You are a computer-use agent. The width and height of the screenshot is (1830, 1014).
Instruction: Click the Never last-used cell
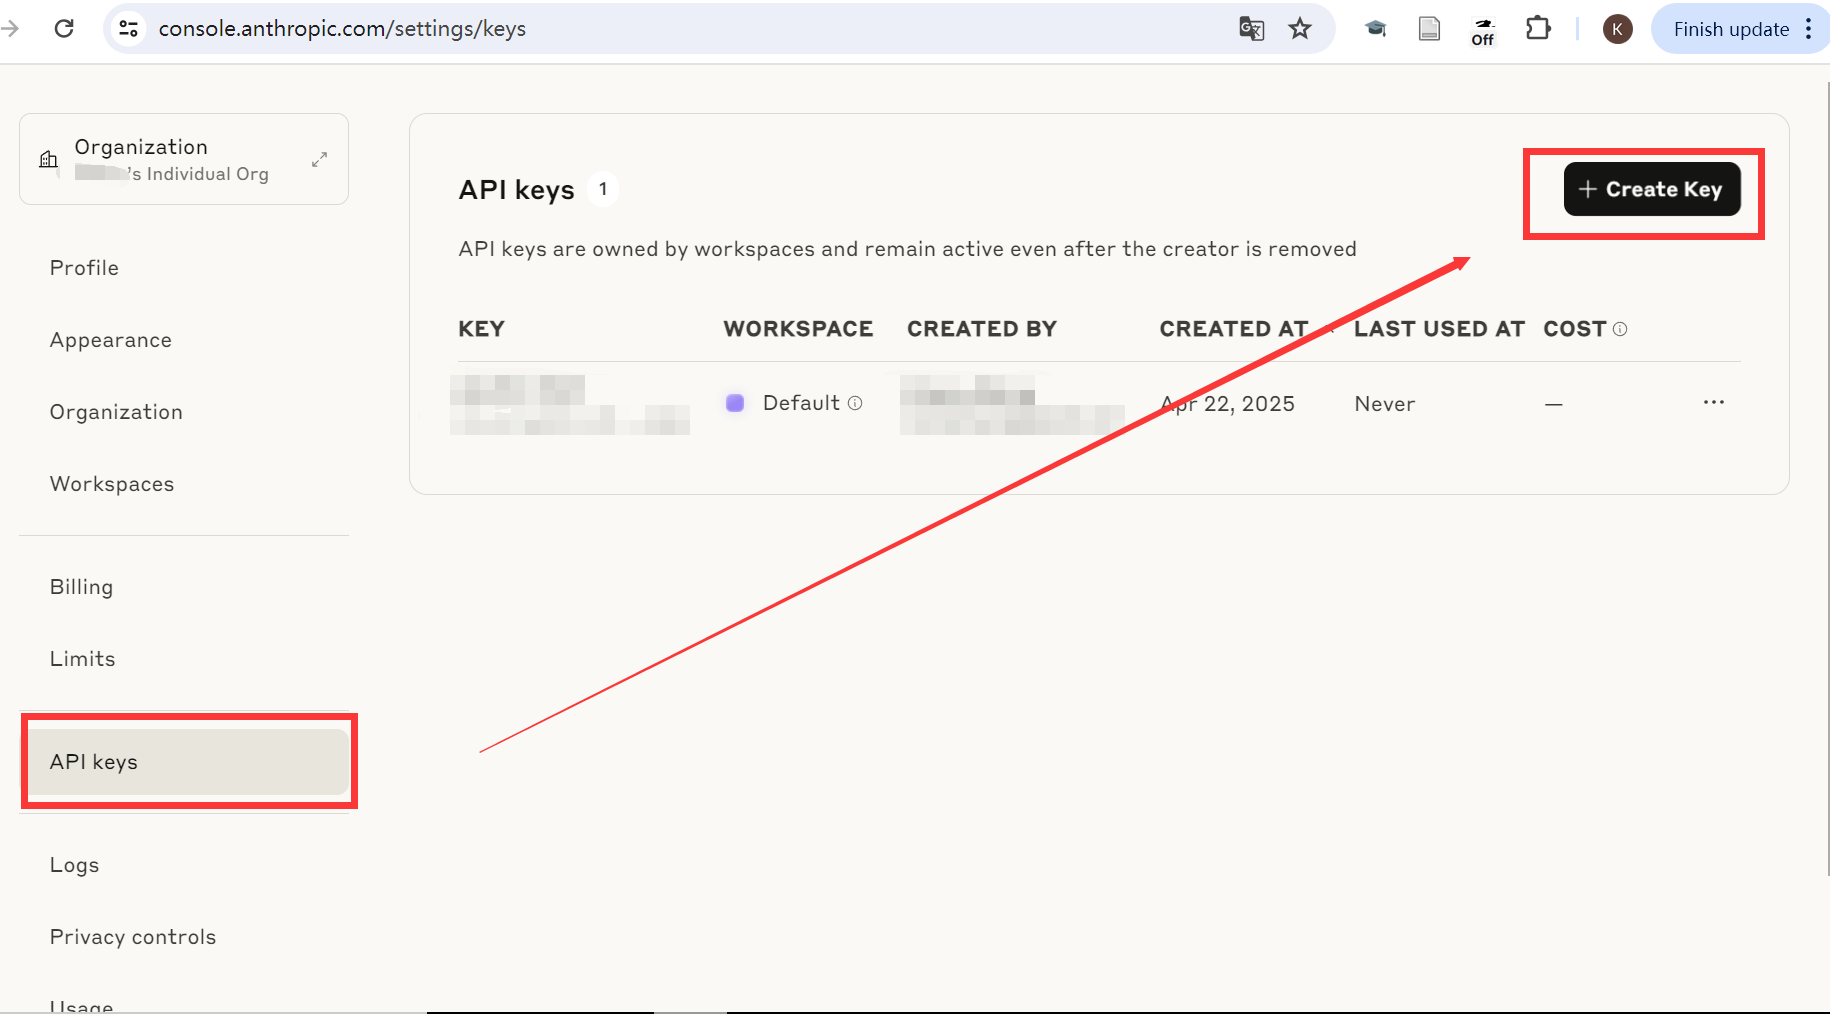click(x=1384, y=404)
